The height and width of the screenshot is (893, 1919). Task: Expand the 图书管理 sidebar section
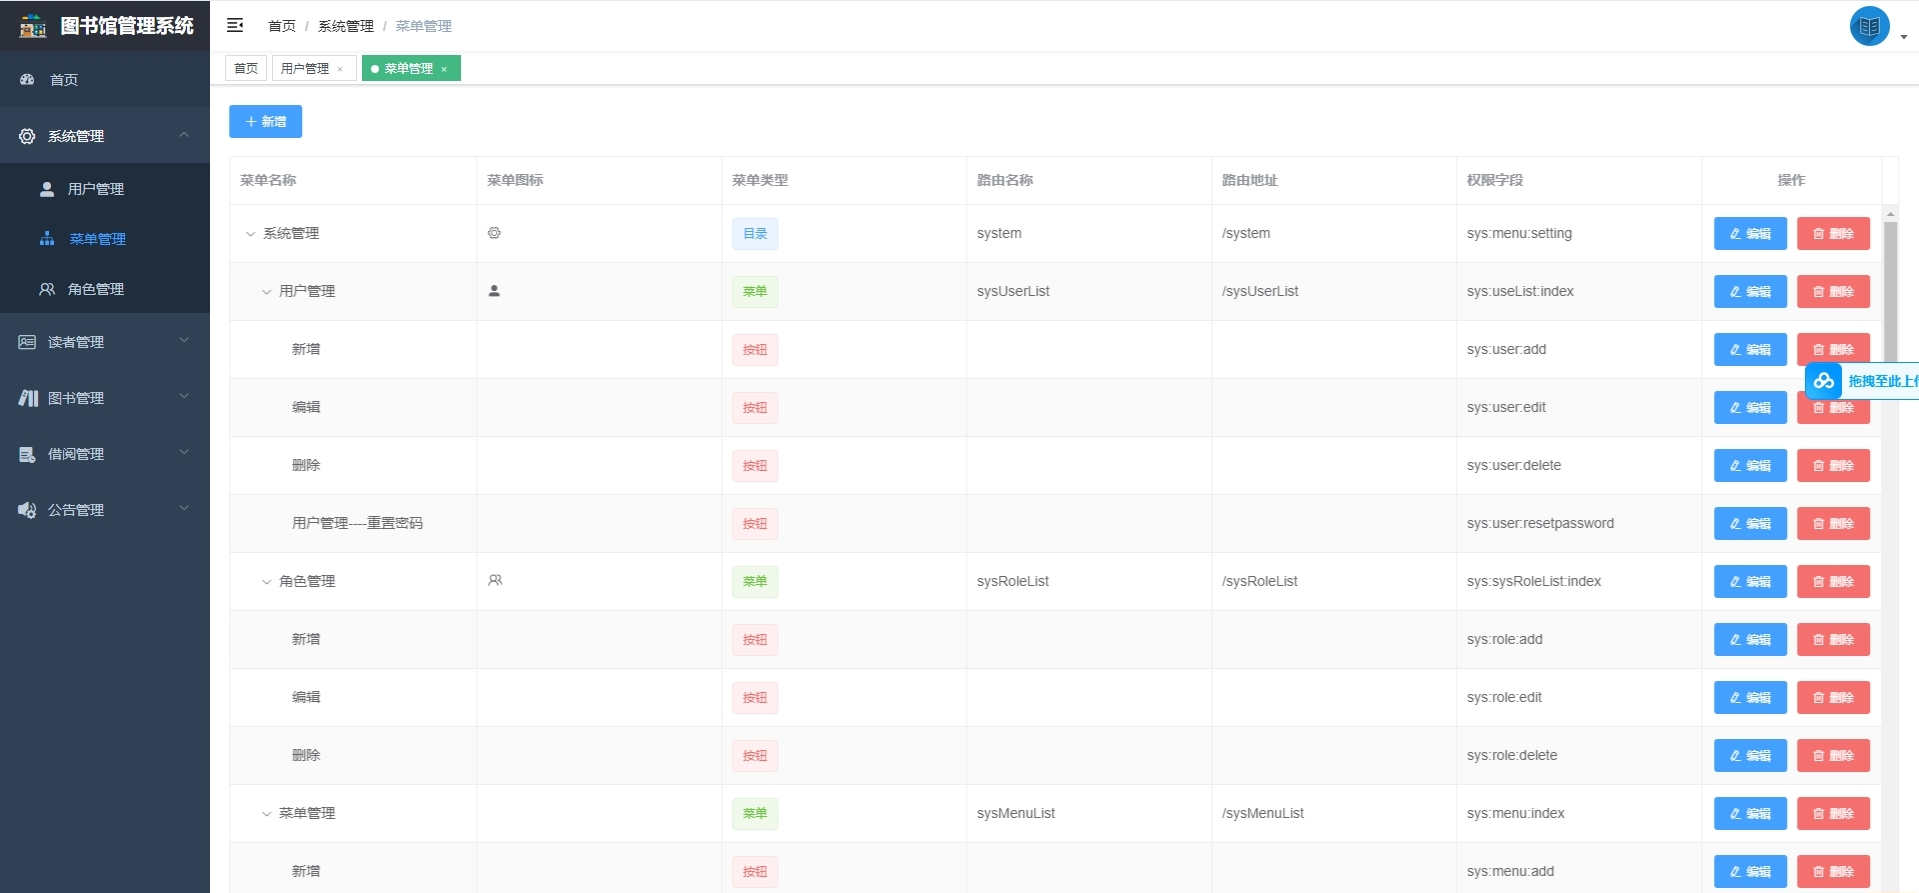105,398
